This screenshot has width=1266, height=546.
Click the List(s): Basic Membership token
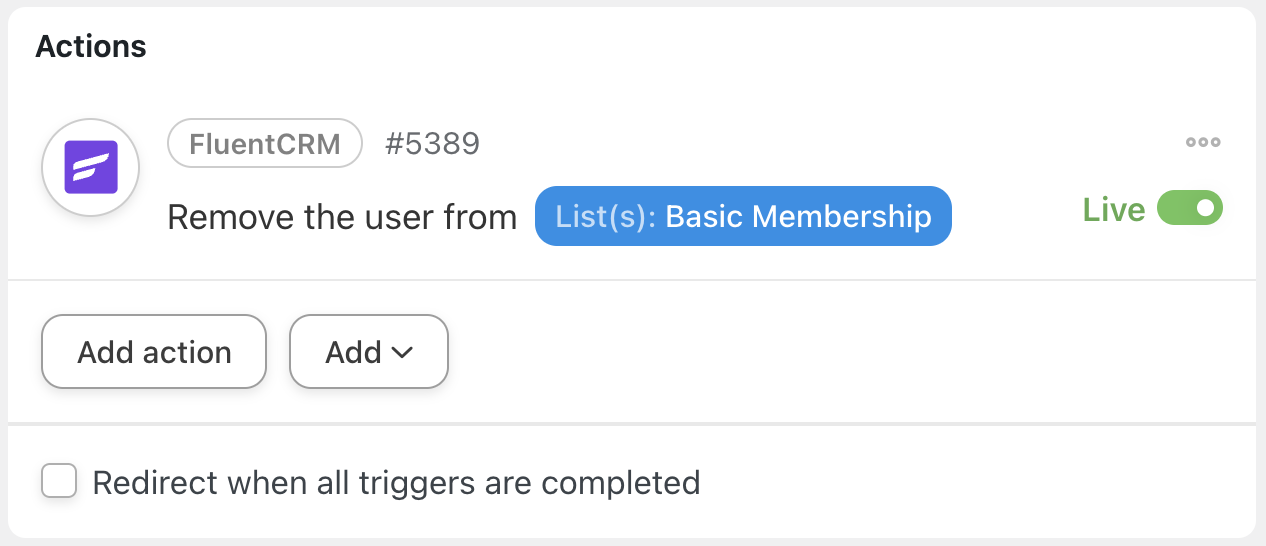click(x=743, y=216)
